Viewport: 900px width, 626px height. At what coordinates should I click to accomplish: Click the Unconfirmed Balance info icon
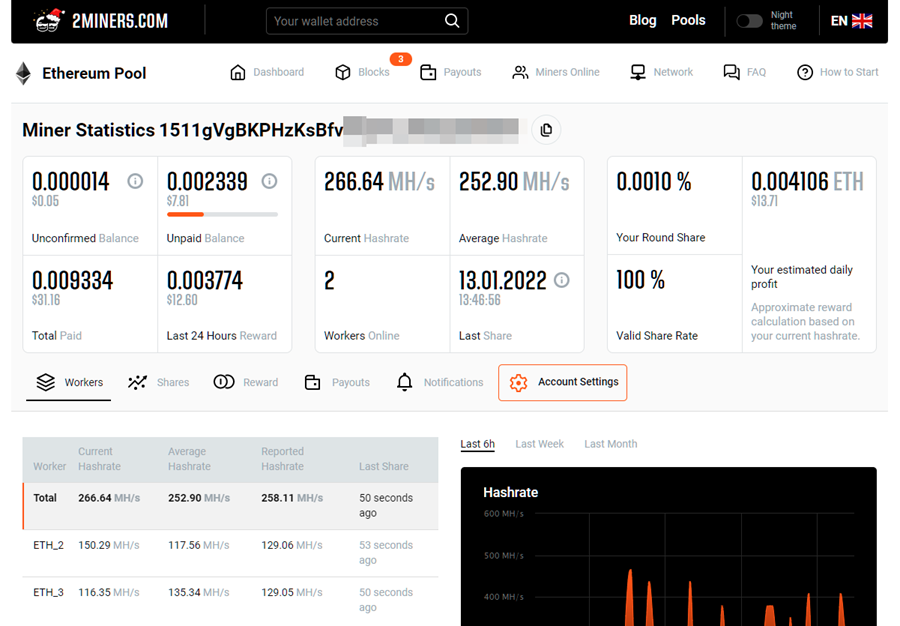135,181
